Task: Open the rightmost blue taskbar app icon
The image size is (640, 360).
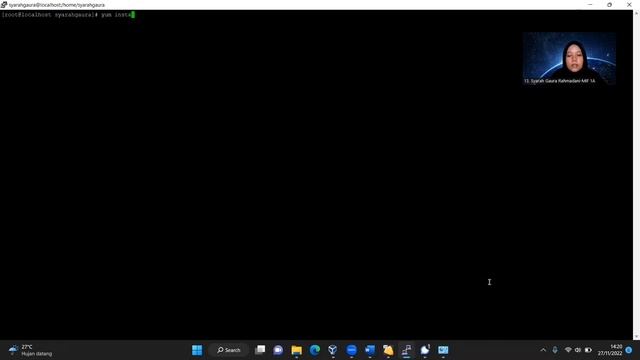Action: [x=443, y=350]
